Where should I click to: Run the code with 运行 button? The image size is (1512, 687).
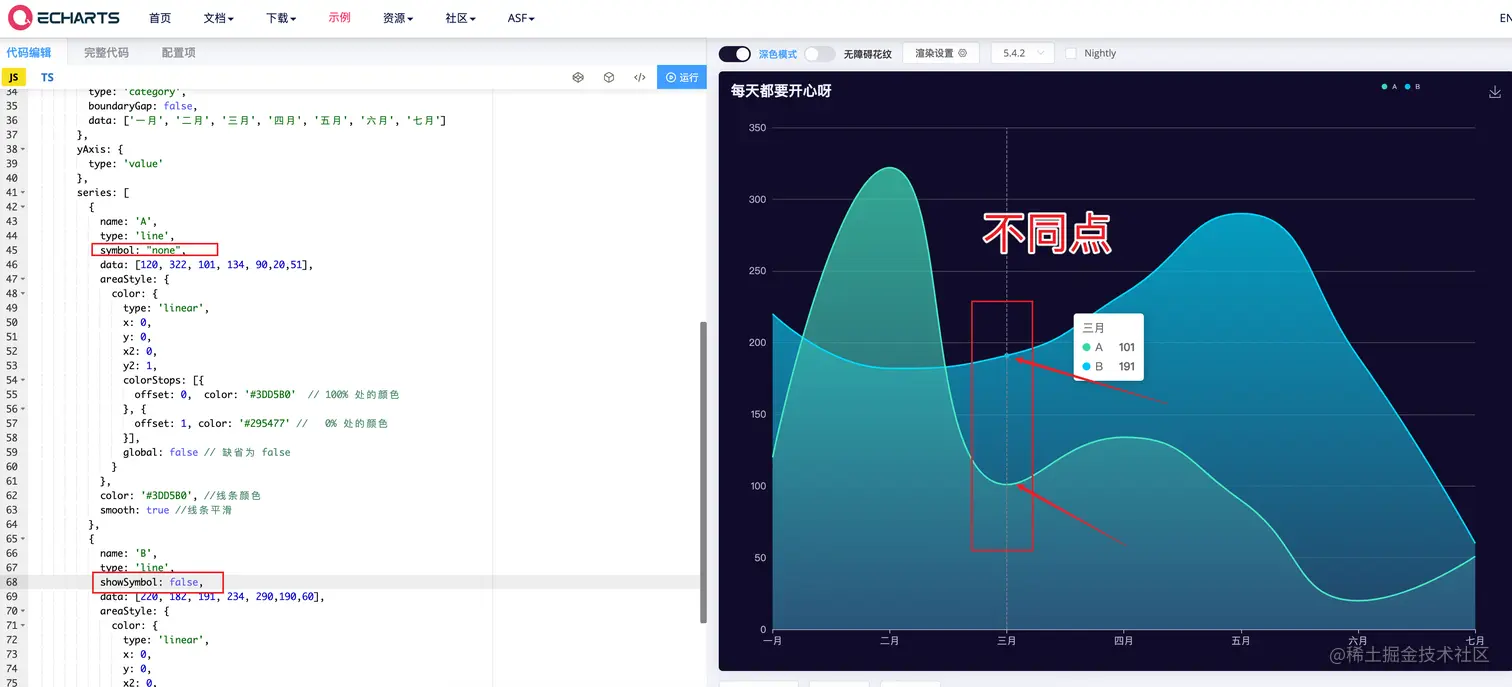pyautogui.click(x=682, y=77)
